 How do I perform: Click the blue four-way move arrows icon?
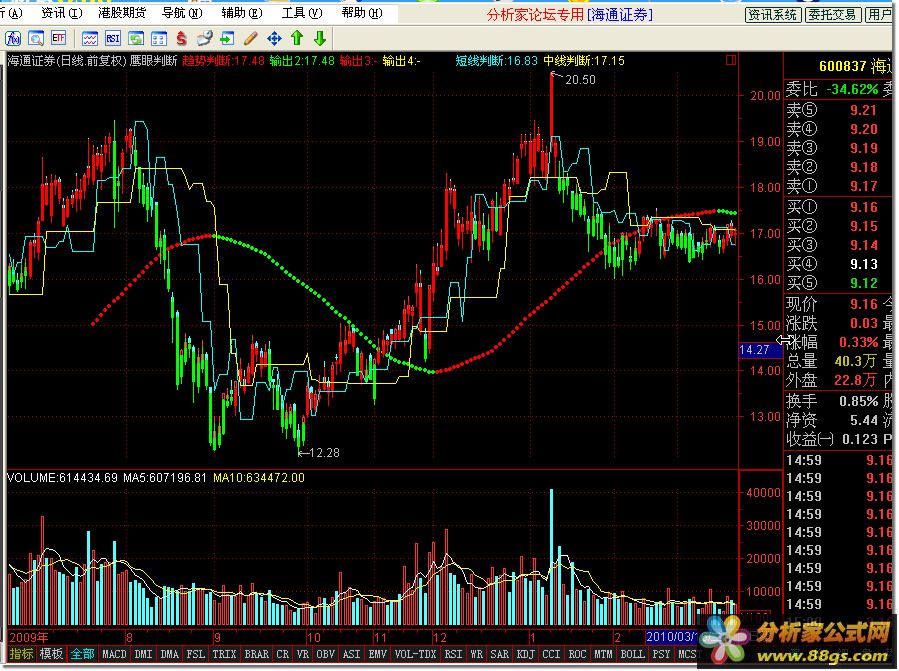pyautogui.click(x=274, y=38)
